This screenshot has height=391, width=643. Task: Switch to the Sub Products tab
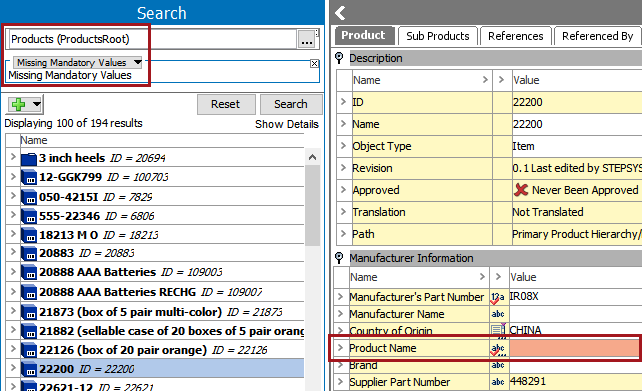(x=438, y=36)
